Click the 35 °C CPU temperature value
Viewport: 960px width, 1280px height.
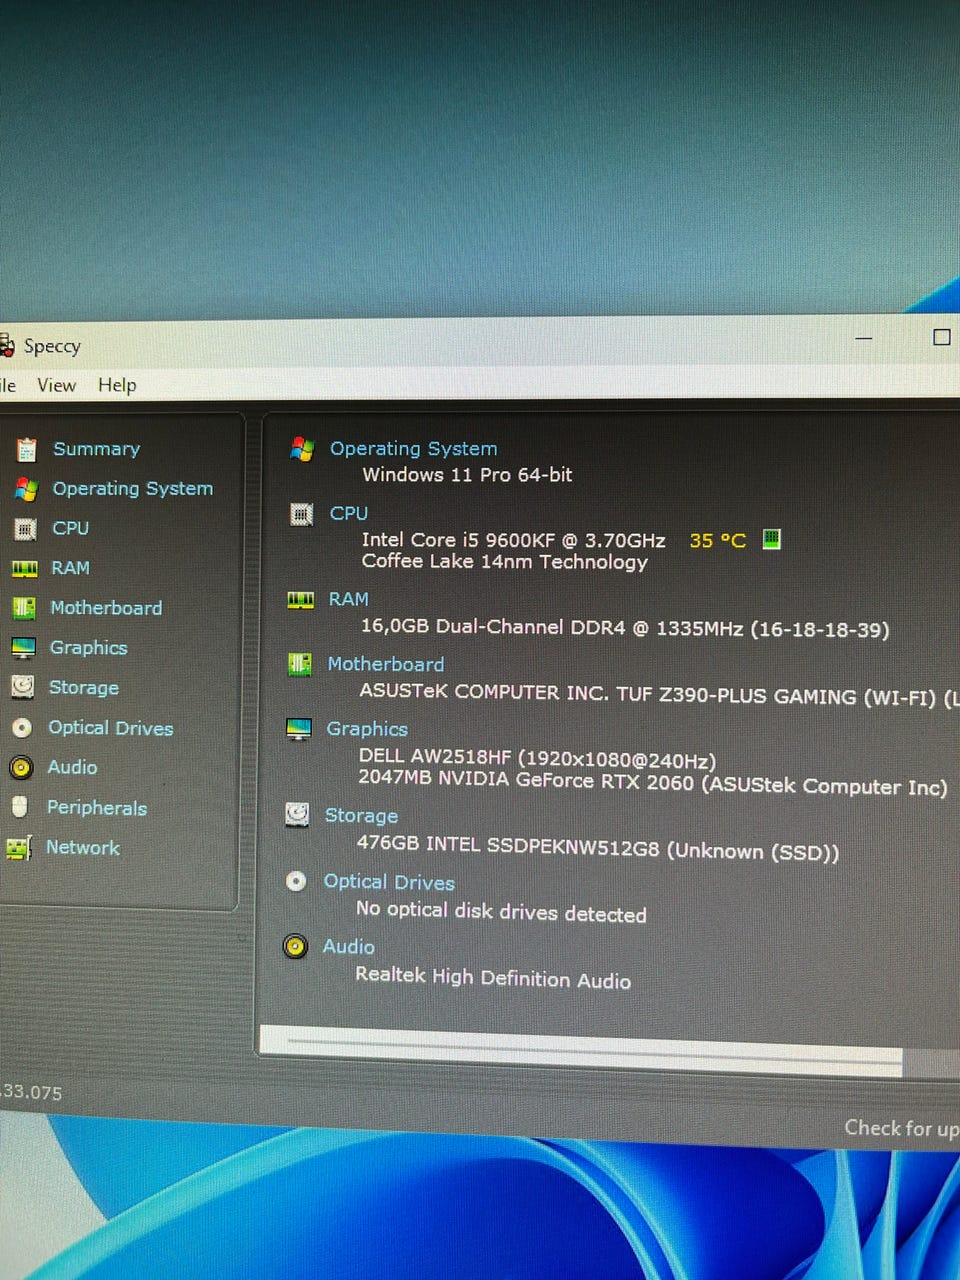718,540
